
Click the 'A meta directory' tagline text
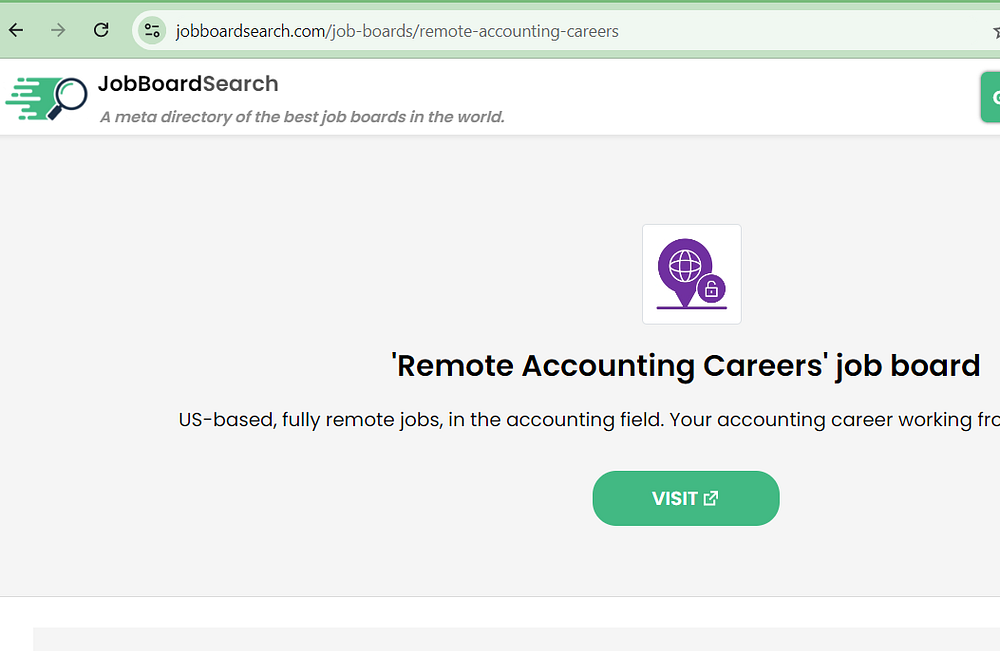pyautogui.click(x=302, y=117)
